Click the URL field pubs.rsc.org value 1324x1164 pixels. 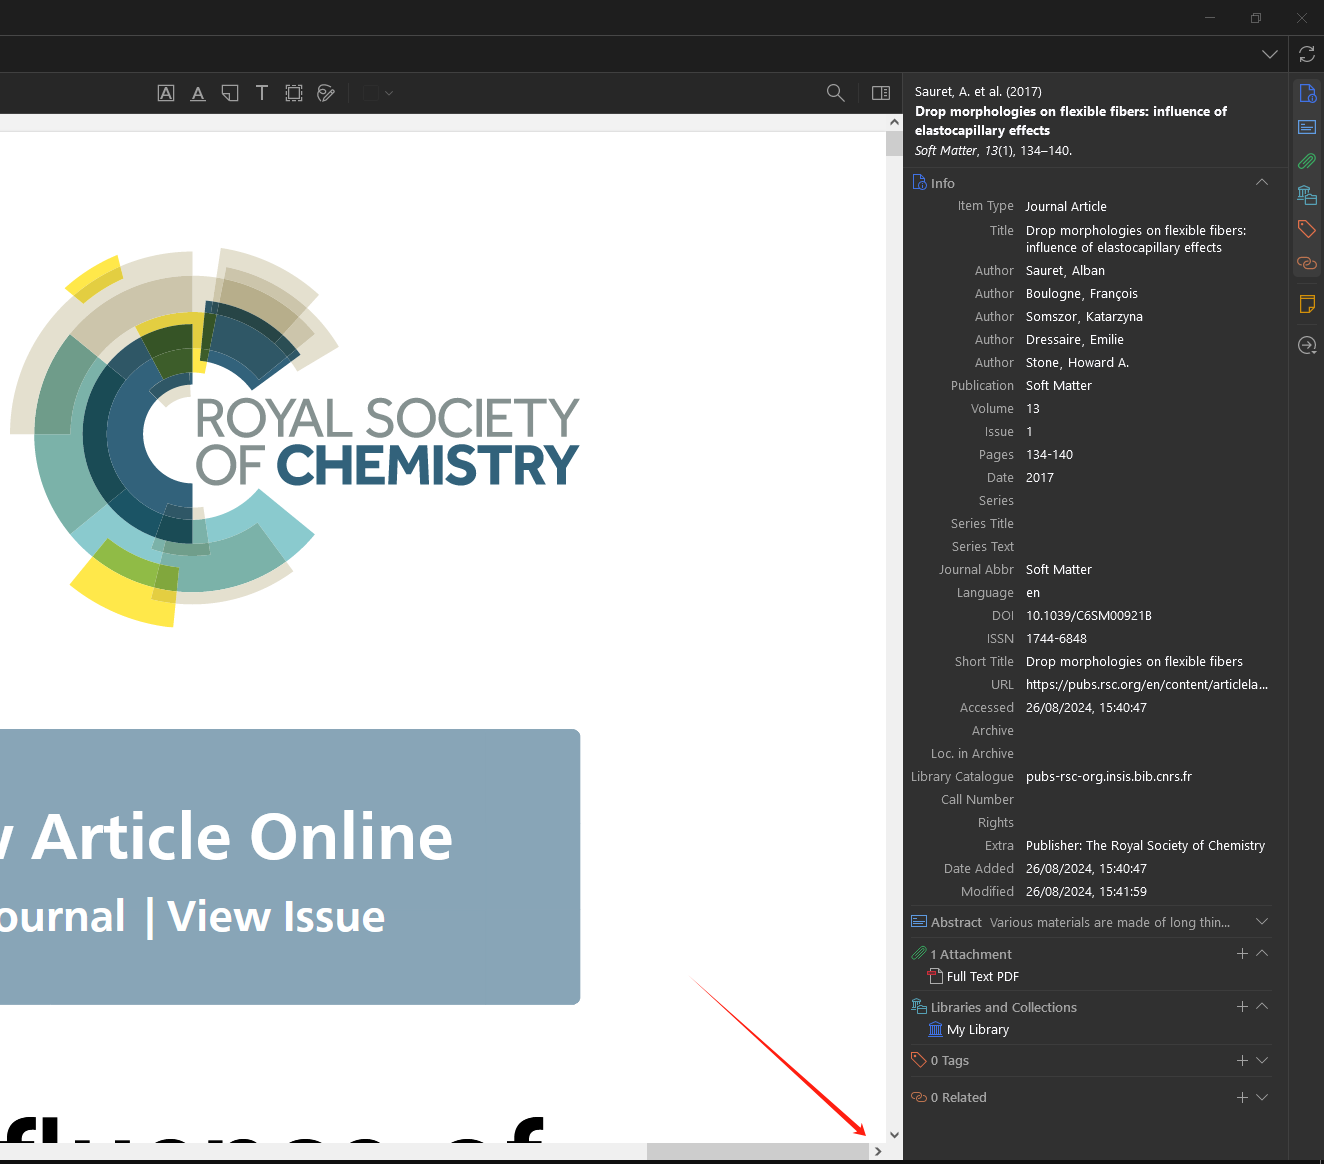tap(1147, 685)
